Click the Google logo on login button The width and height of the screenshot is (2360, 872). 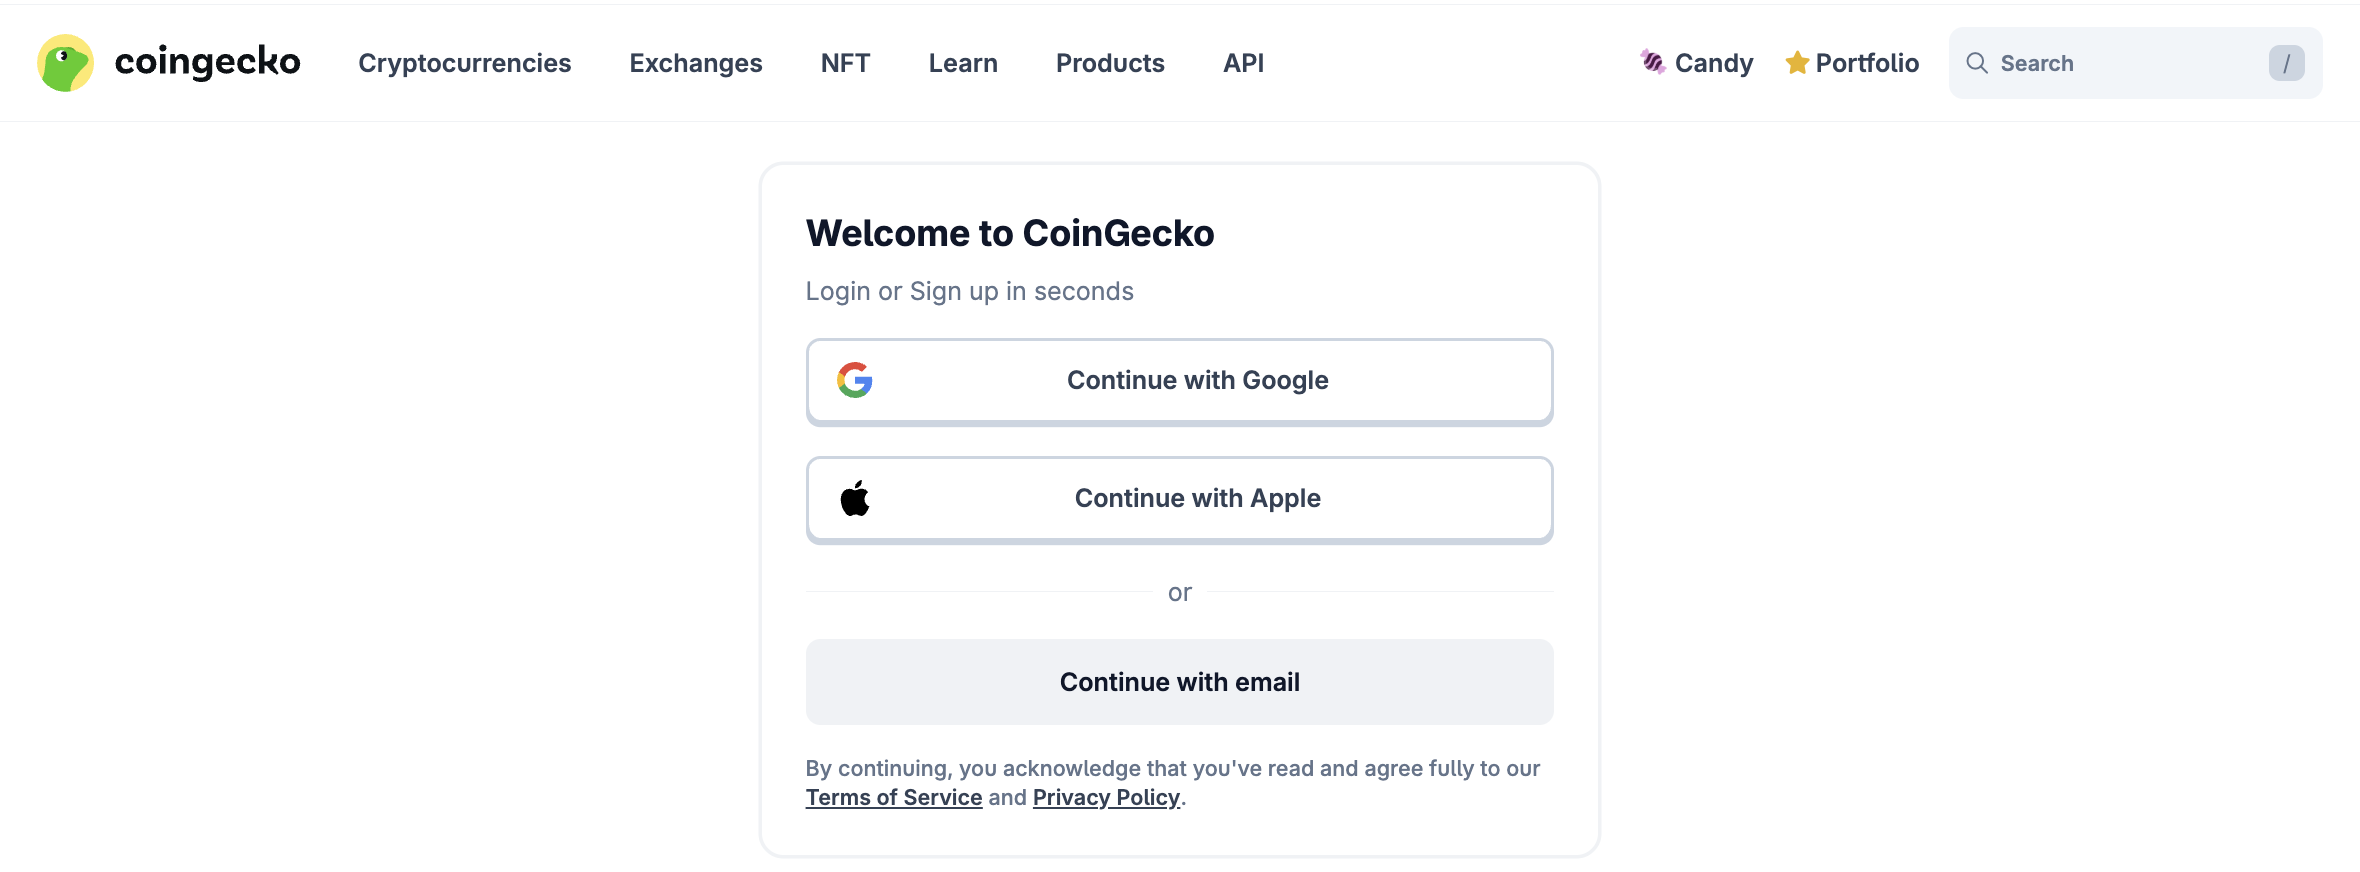[x=854, y=380]
